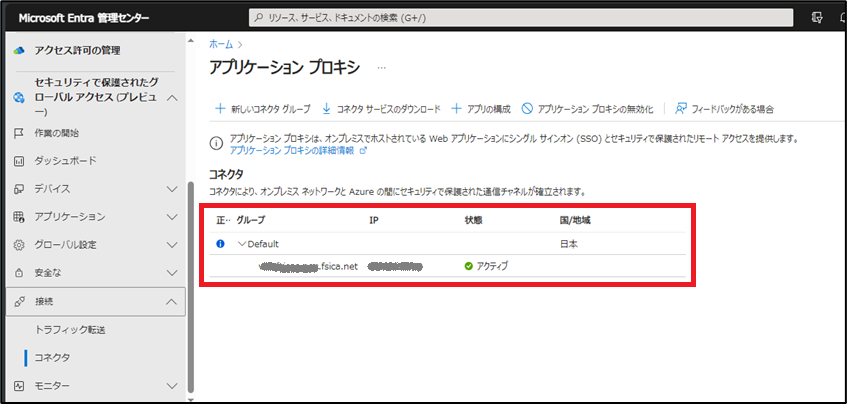Click the plus icon beside アプリの構成
The image size is (847, 404).
(x=456, y=109)
